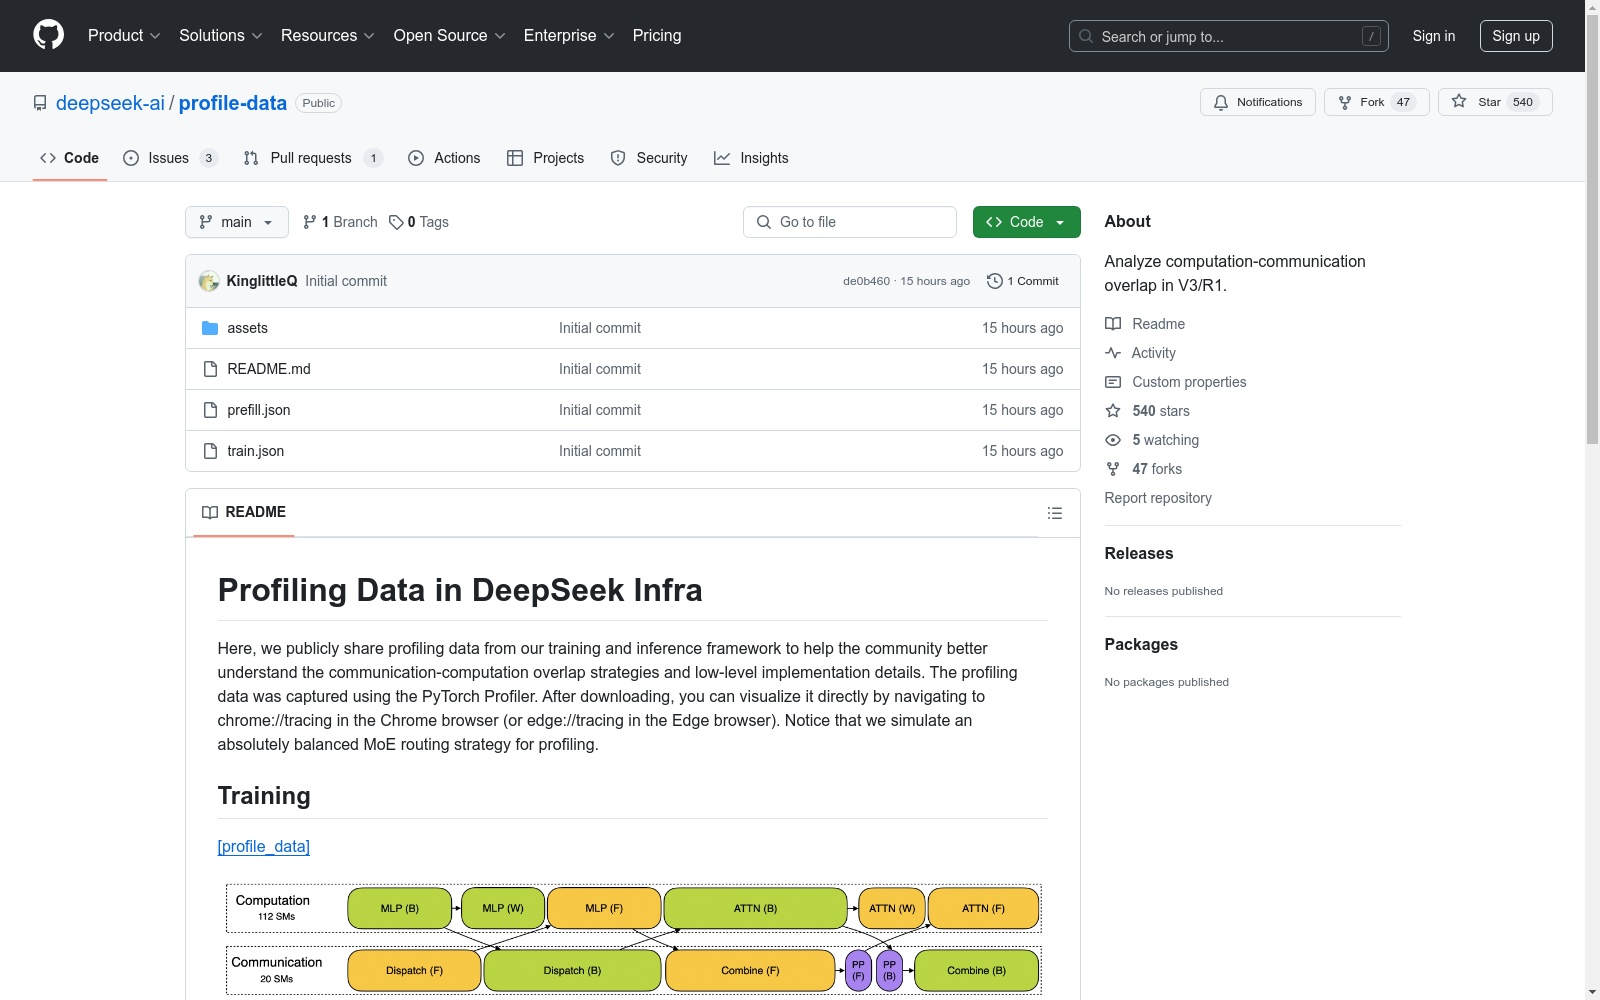Click the branch icon next to 1 Branch
Image resolution: width=1600 pixels, height=1000 pixels.
coord(310,222)
